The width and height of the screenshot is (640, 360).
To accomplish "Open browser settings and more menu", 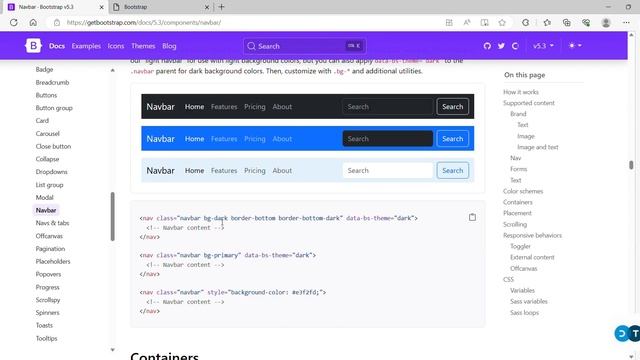I will (626, 23).
